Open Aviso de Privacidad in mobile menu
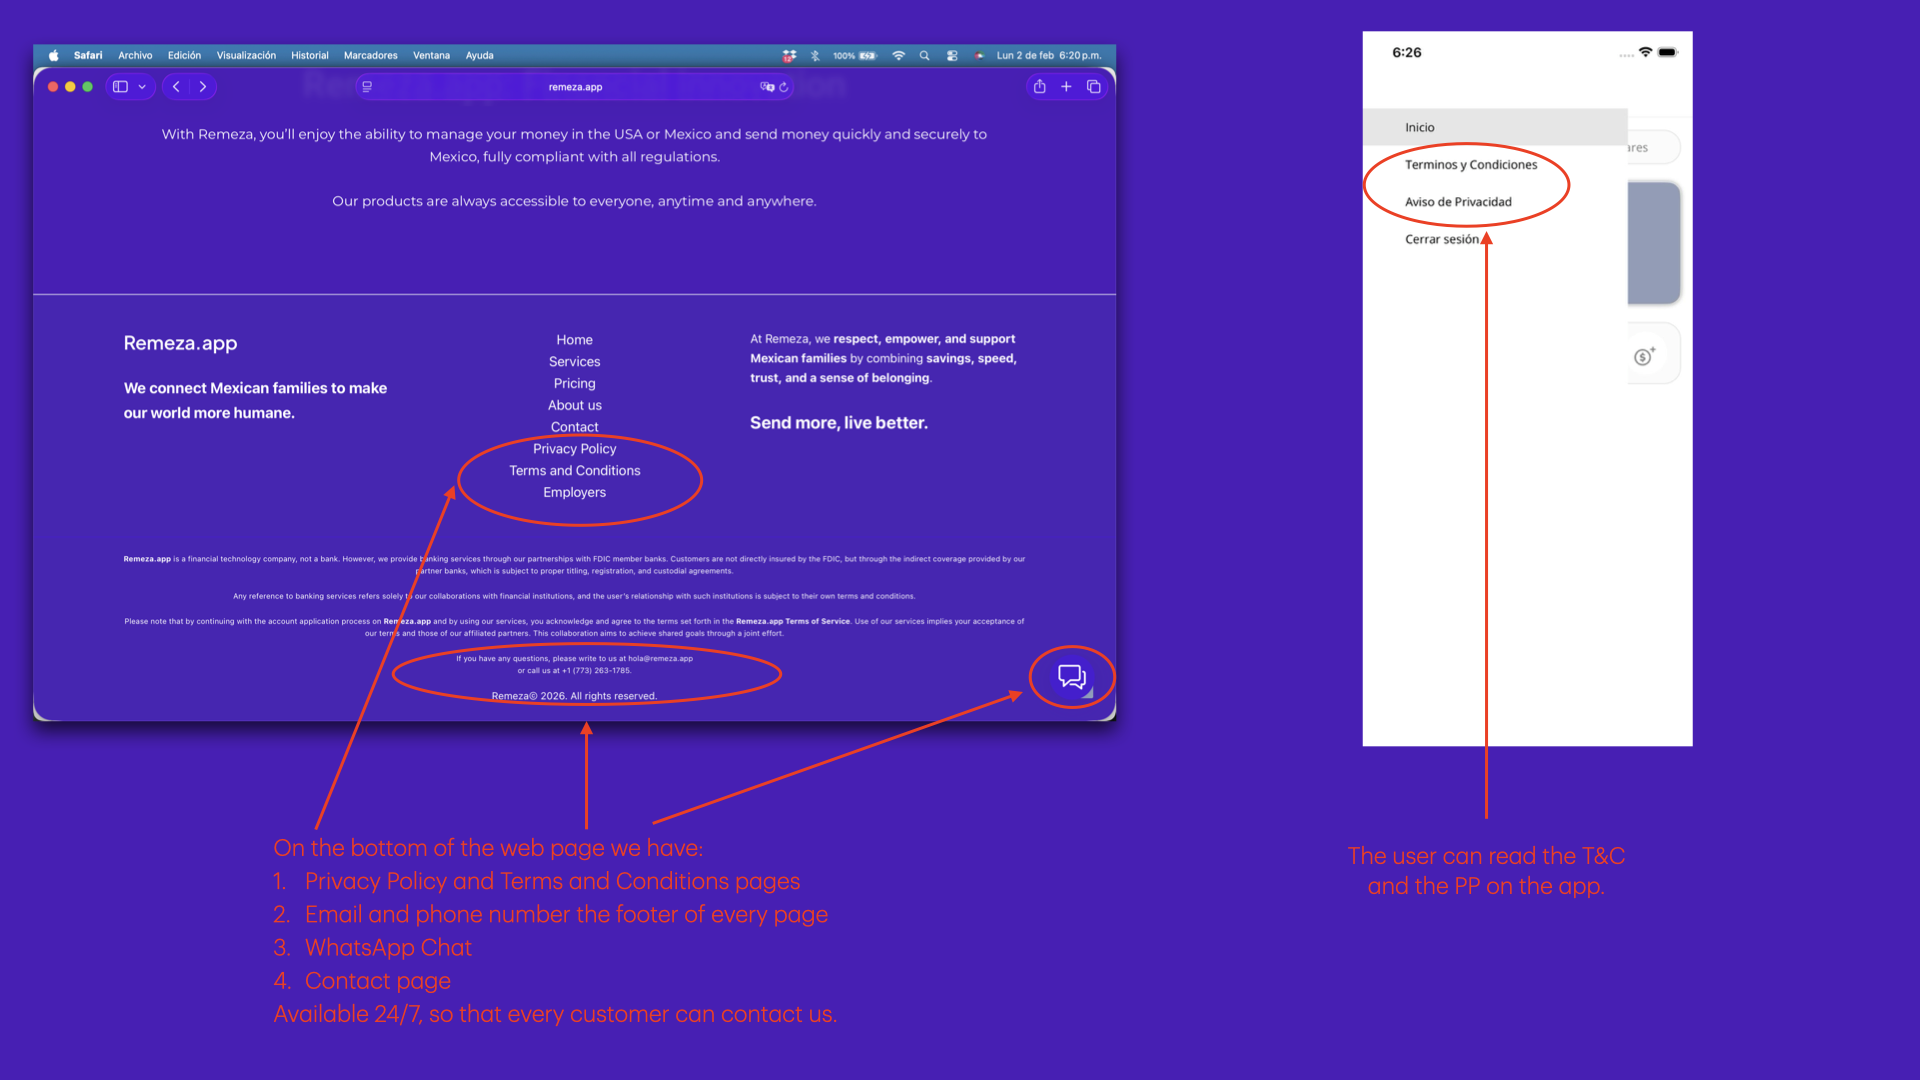The height and width of the screenshot is (1080, 1920). point(1458,202)
